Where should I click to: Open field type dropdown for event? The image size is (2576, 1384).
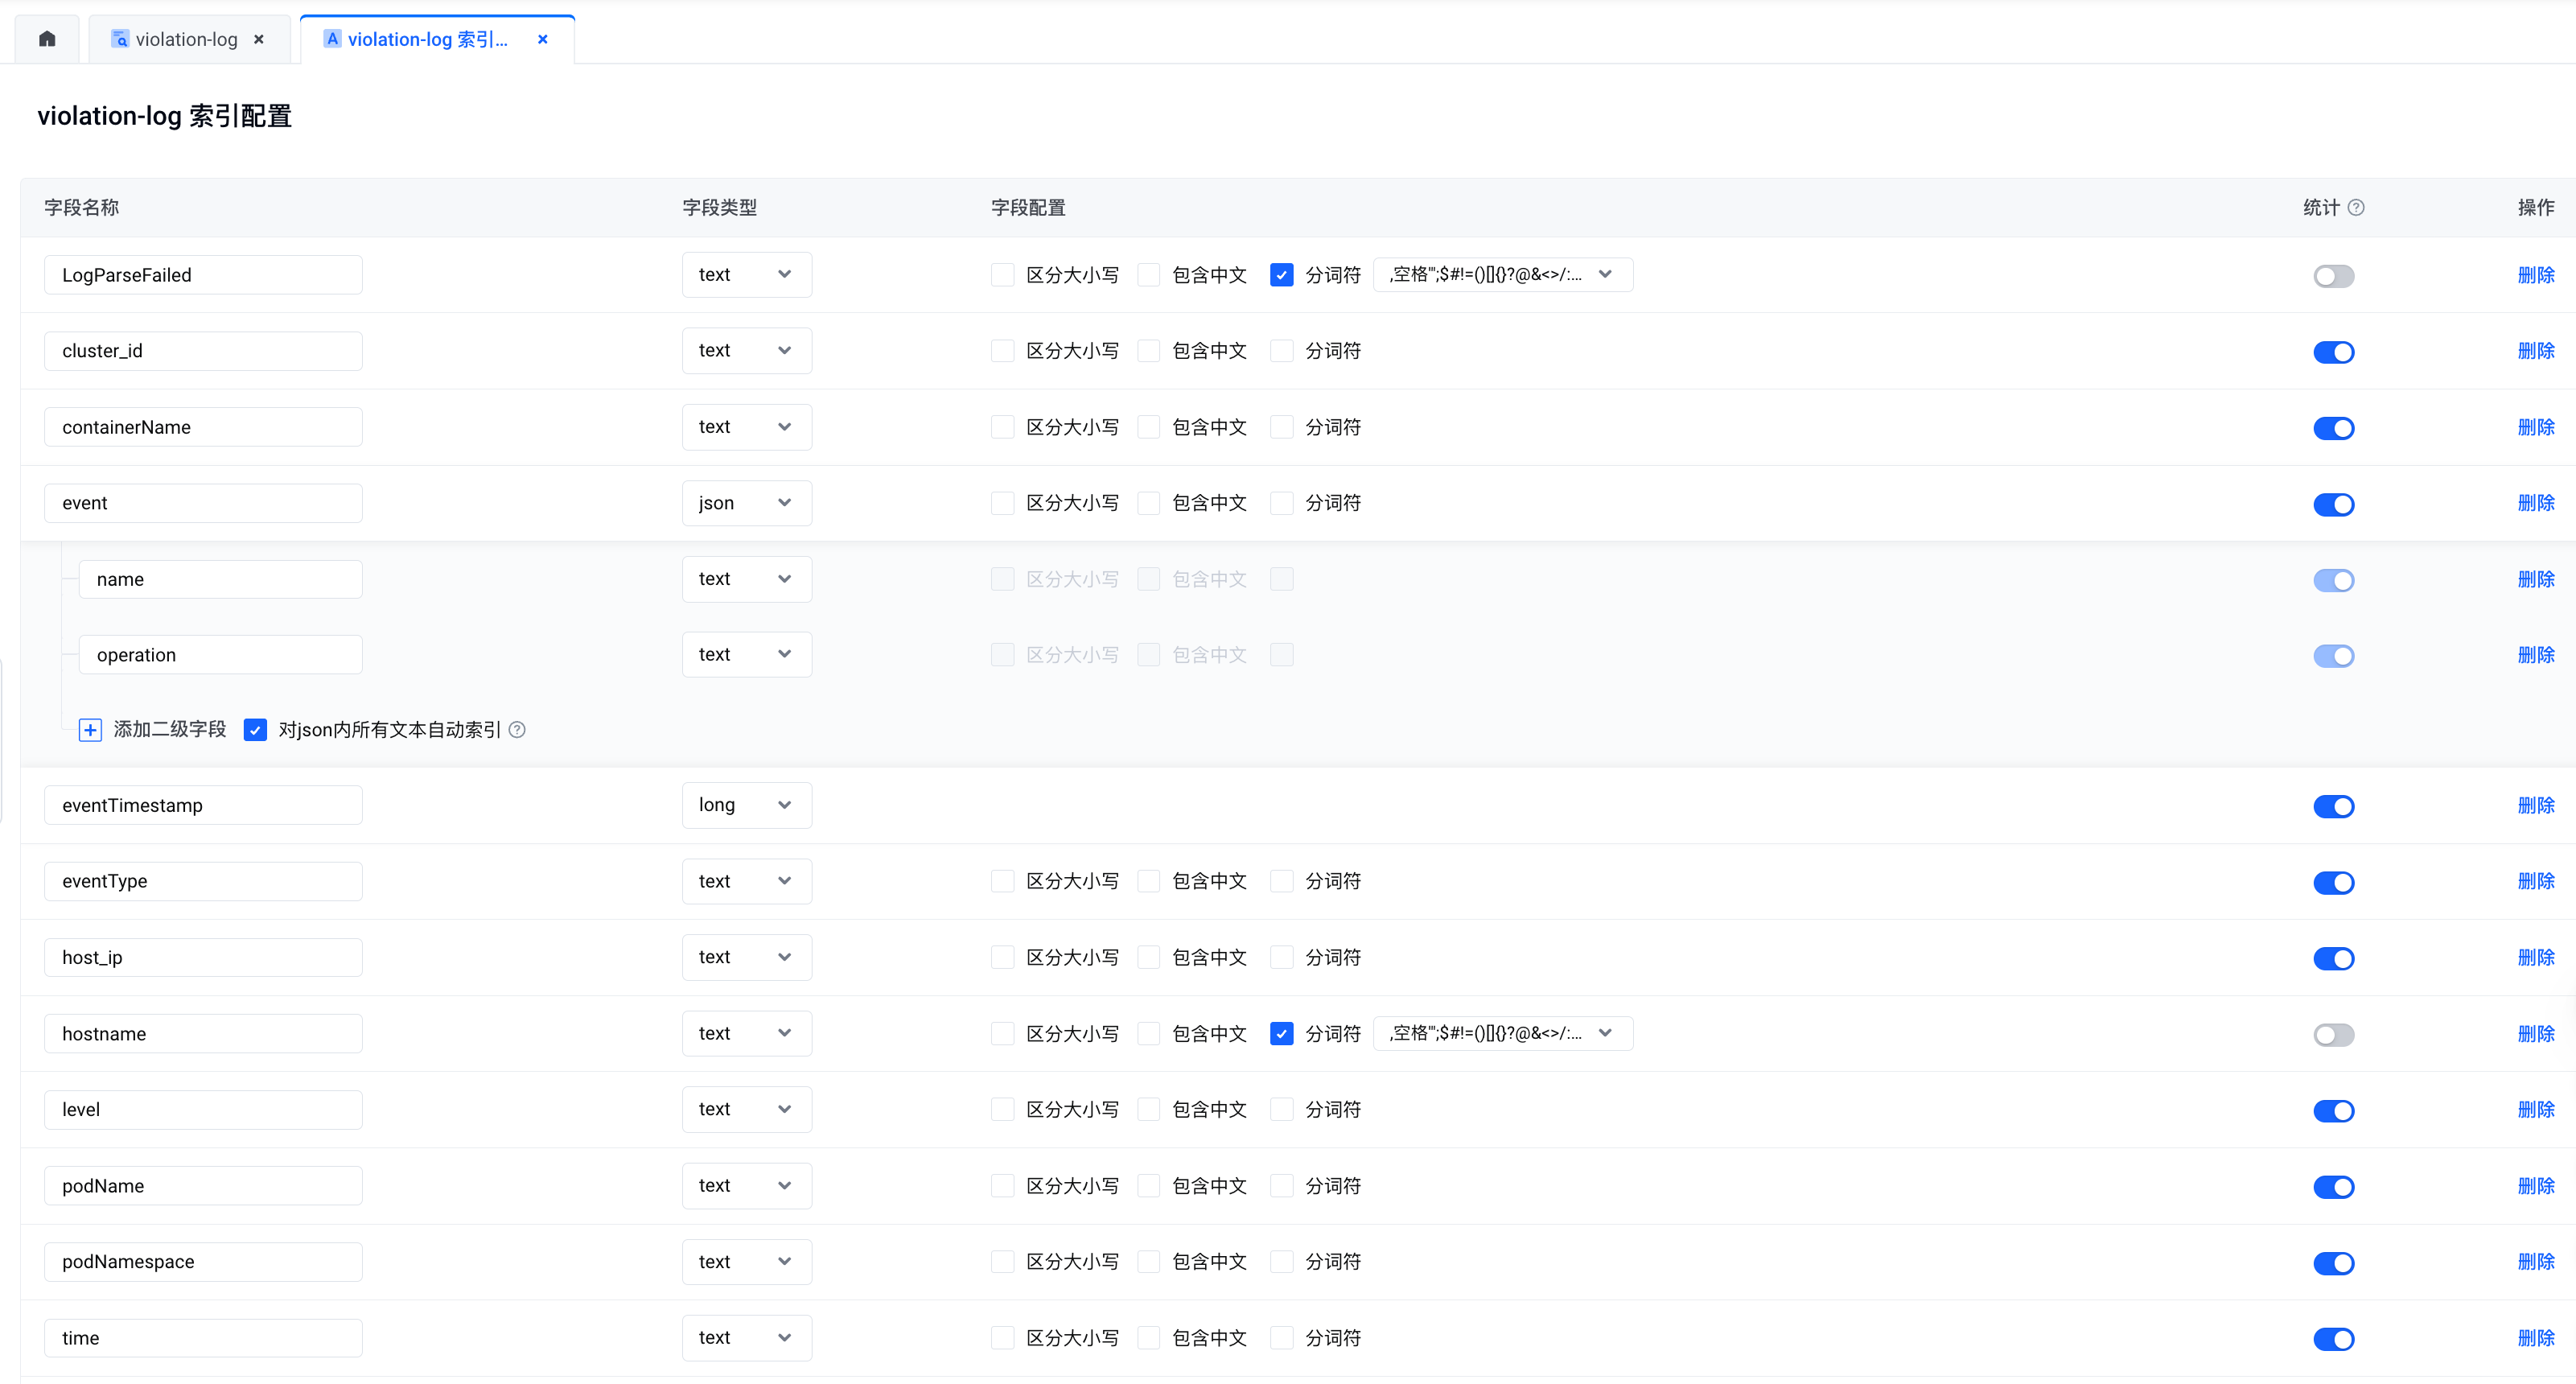tap(746, 503)
